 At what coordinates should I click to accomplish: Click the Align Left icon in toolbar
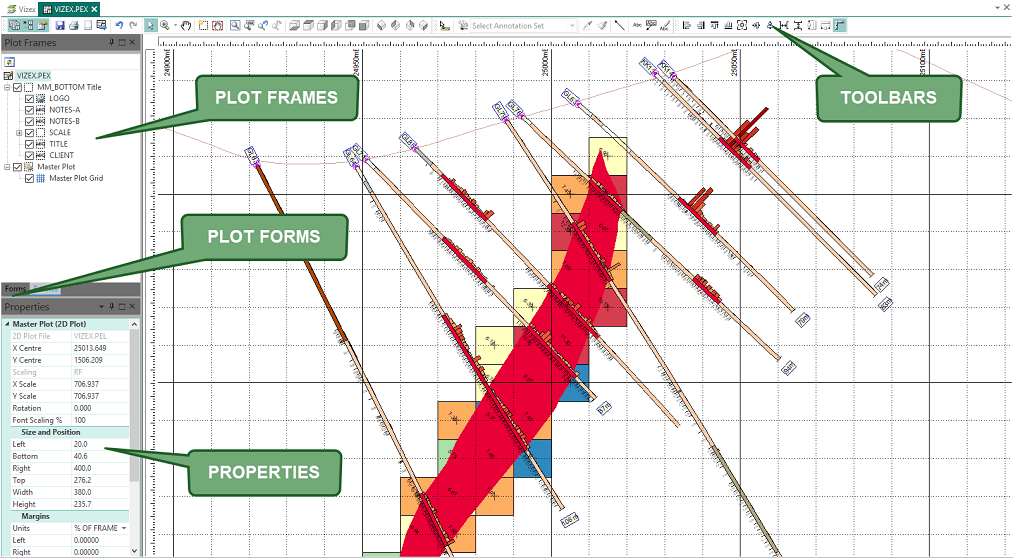pyautogui.click(x=686, y=25)
